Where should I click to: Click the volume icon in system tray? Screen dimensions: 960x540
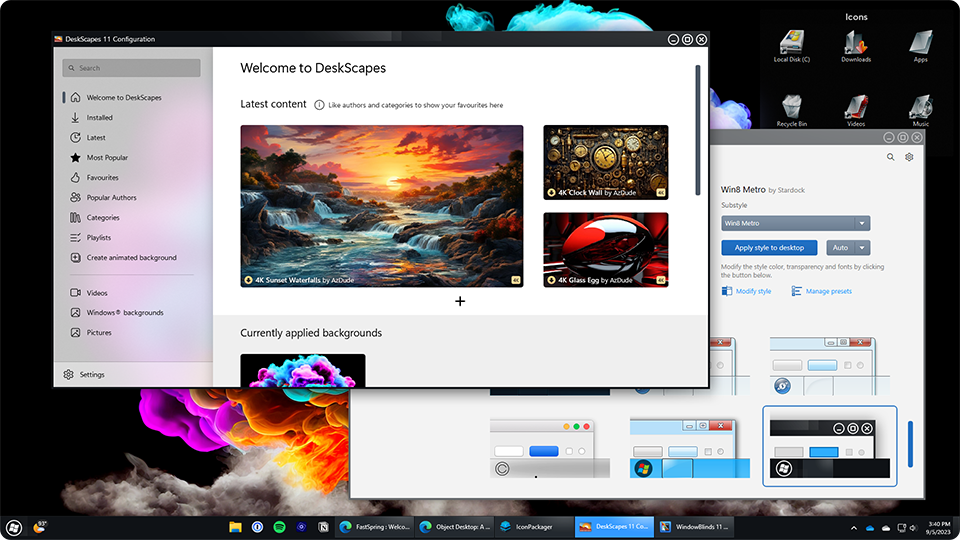(x=913, y=528)
